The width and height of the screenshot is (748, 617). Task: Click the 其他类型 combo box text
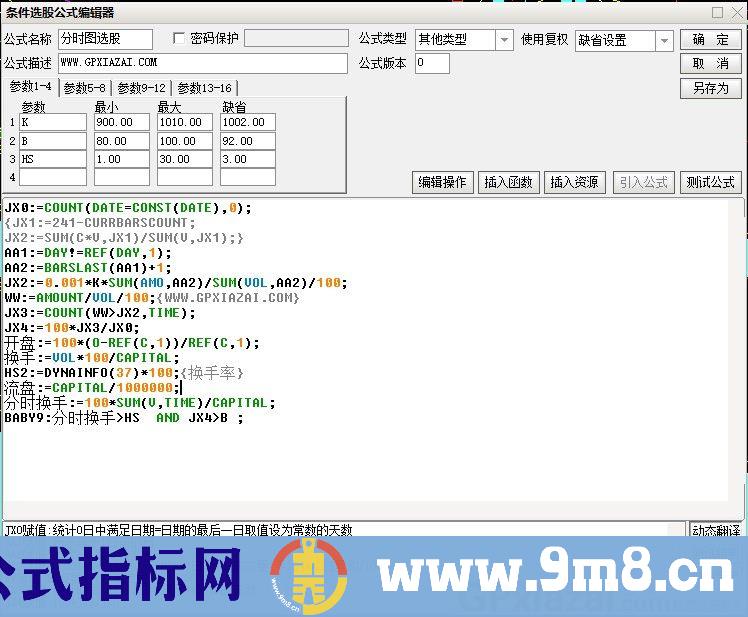[x=442, y=40]
